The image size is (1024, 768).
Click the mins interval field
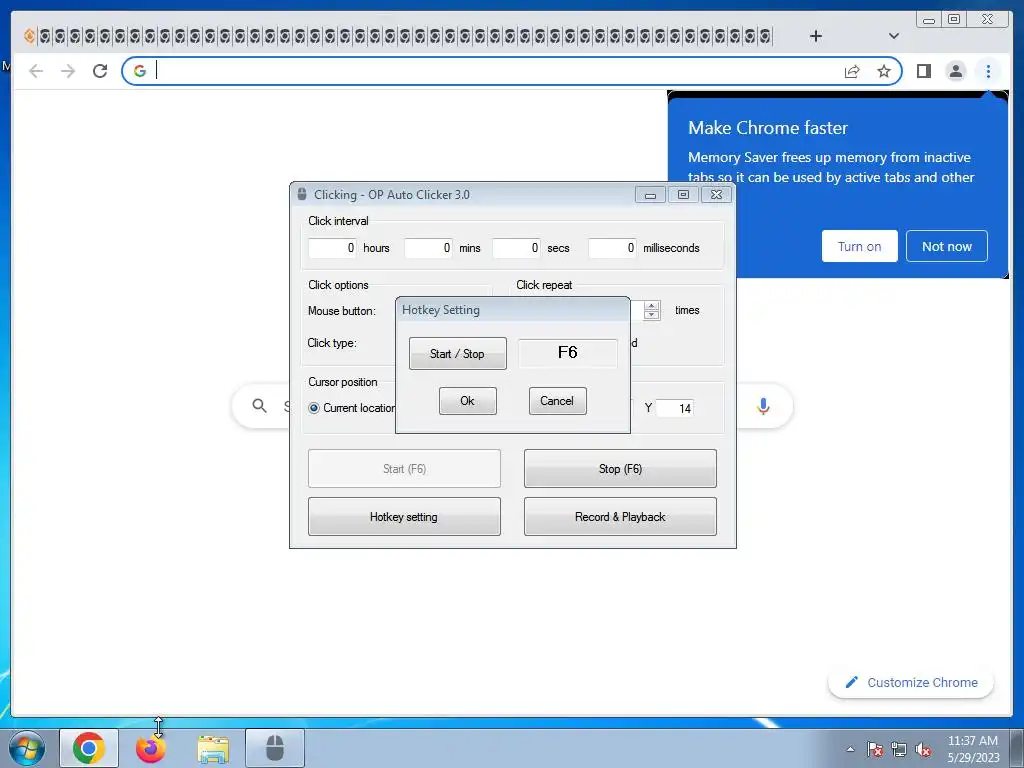click(428, 248)
